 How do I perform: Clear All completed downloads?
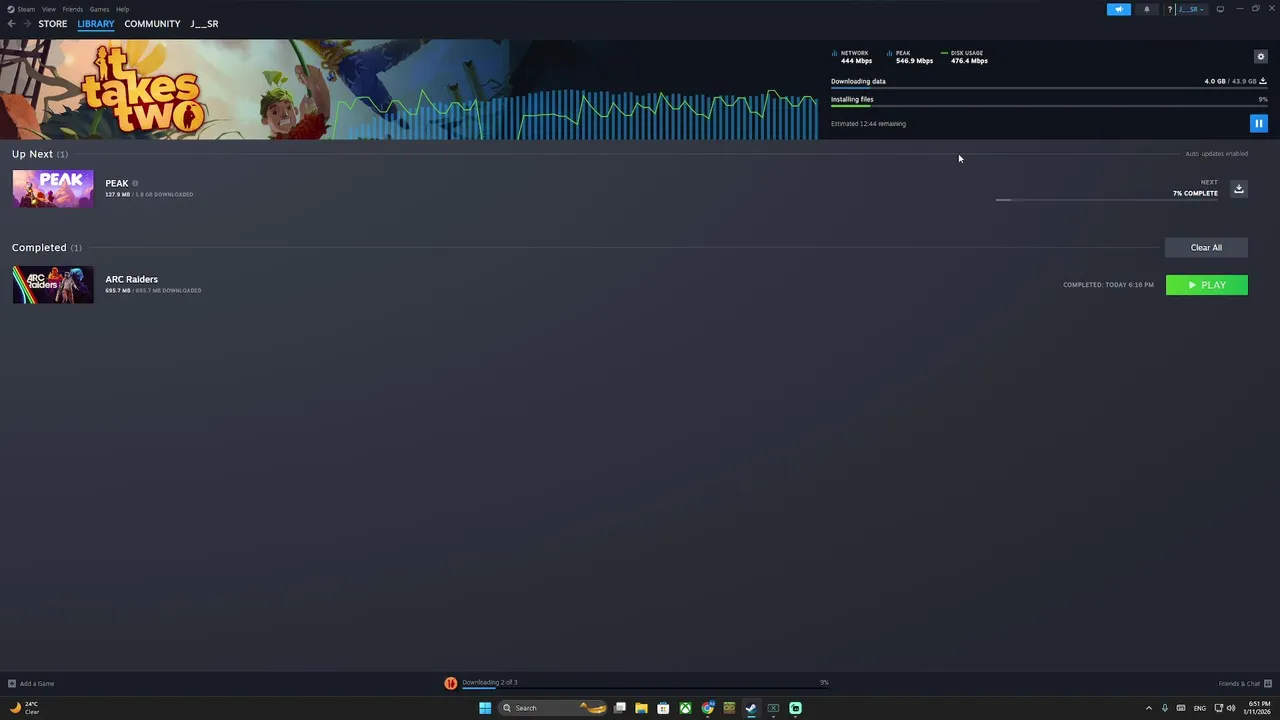(1206, 247)
